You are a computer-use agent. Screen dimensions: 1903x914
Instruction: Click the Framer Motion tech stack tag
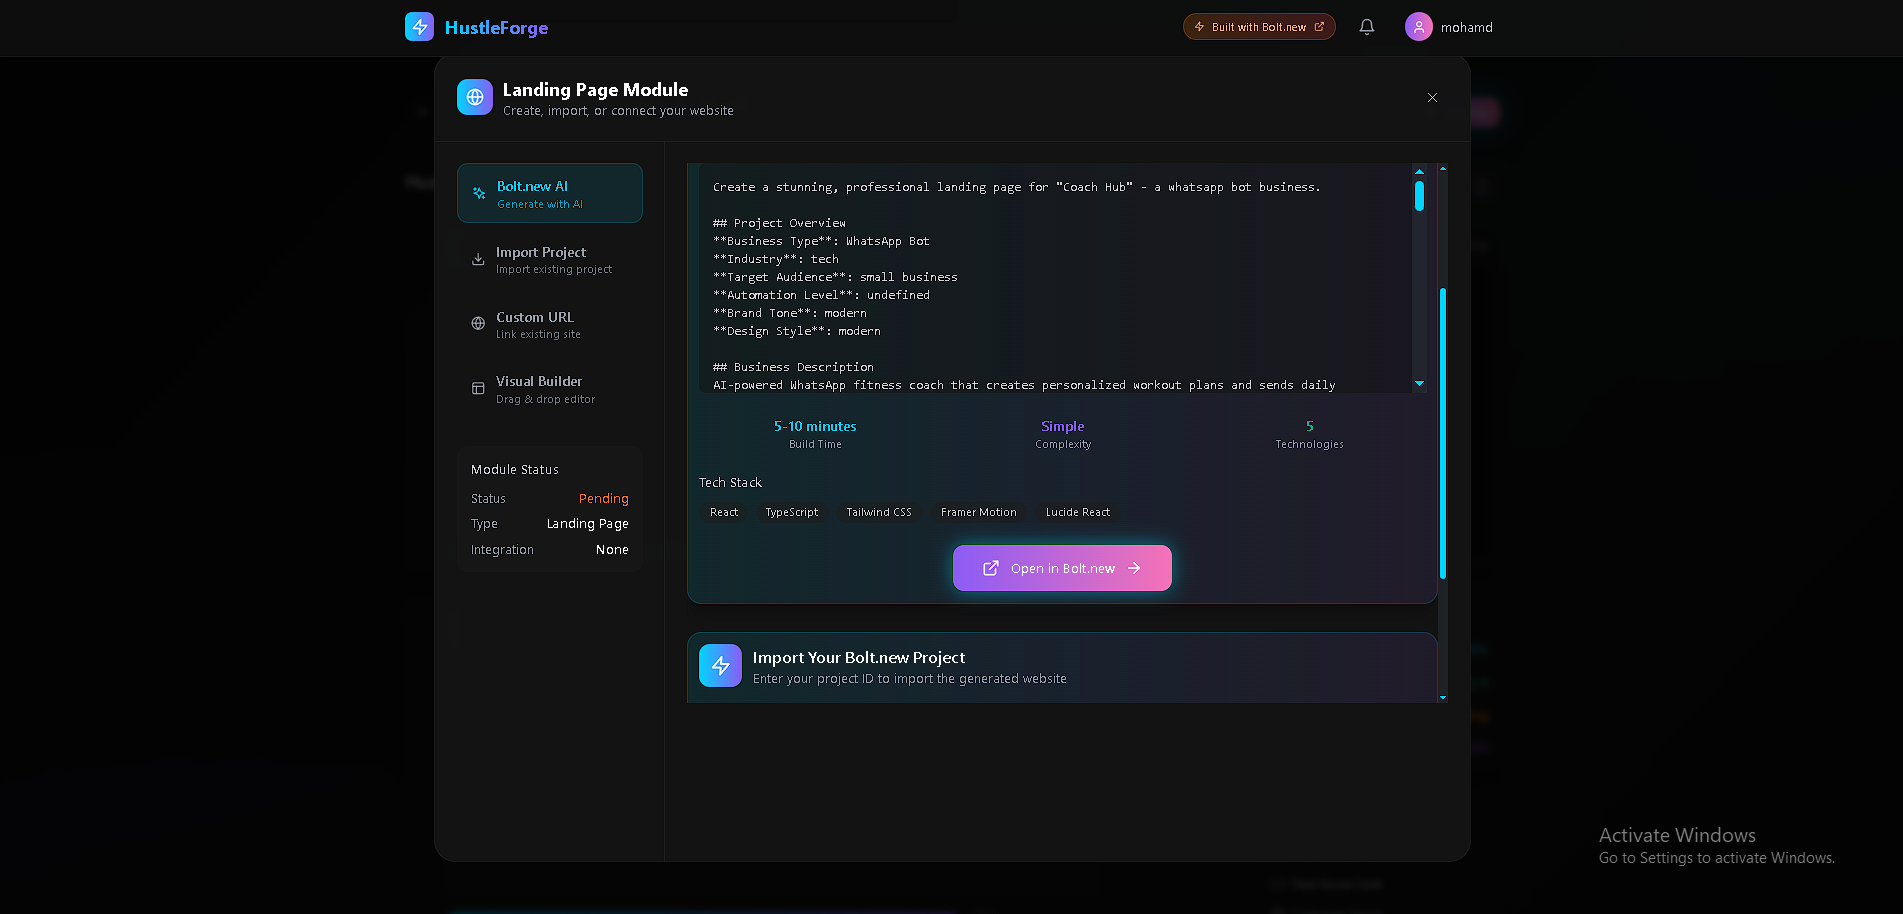pyautogui.click(x=979, y=512)
